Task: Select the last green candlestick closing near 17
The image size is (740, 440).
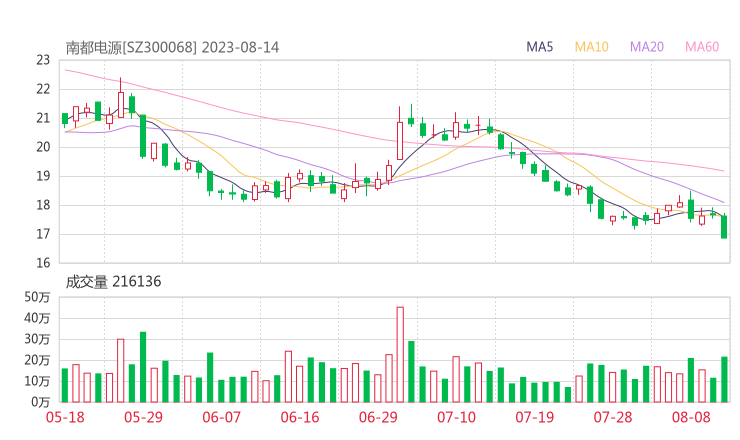Action: click(x=724, y=227)
